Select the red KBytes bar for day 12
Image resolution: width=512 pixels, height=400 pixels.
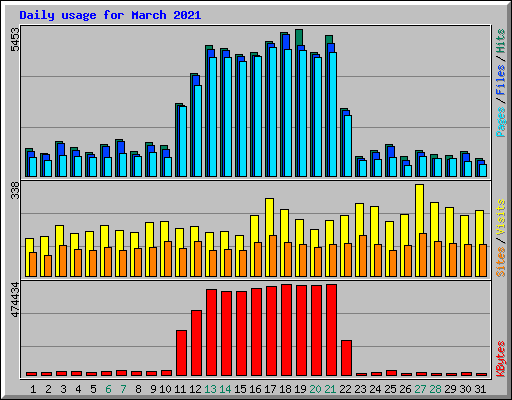pyautogui.click(x=196, y=343)
